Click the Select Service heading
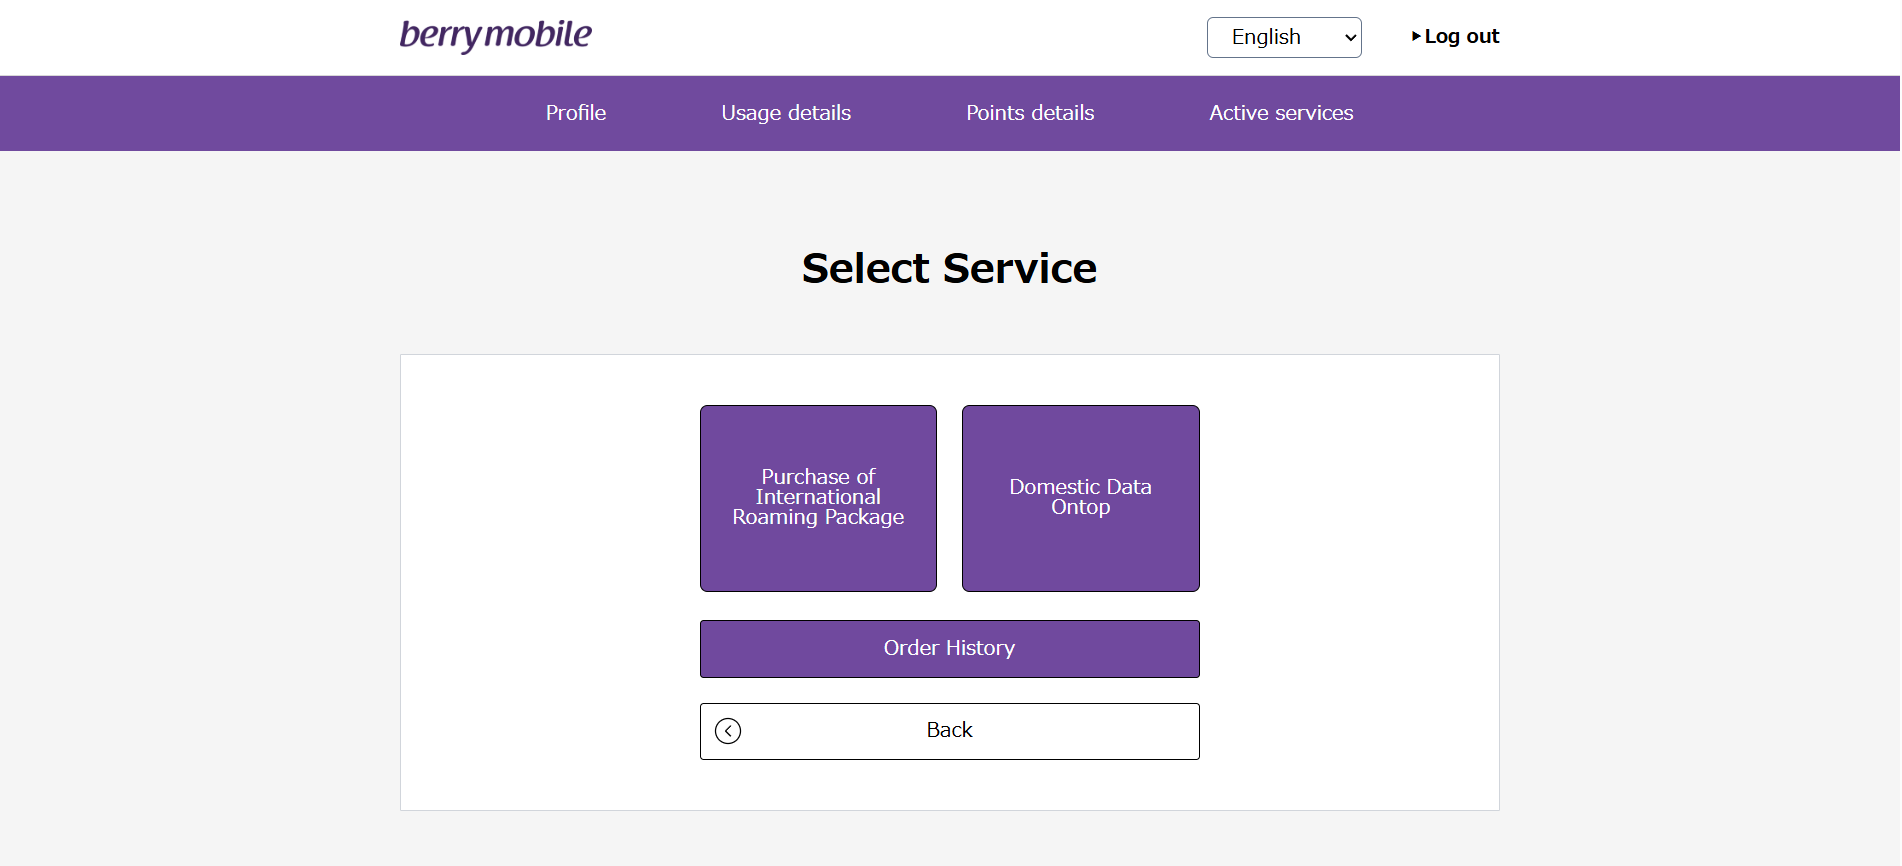 click(x=950, y=268)
